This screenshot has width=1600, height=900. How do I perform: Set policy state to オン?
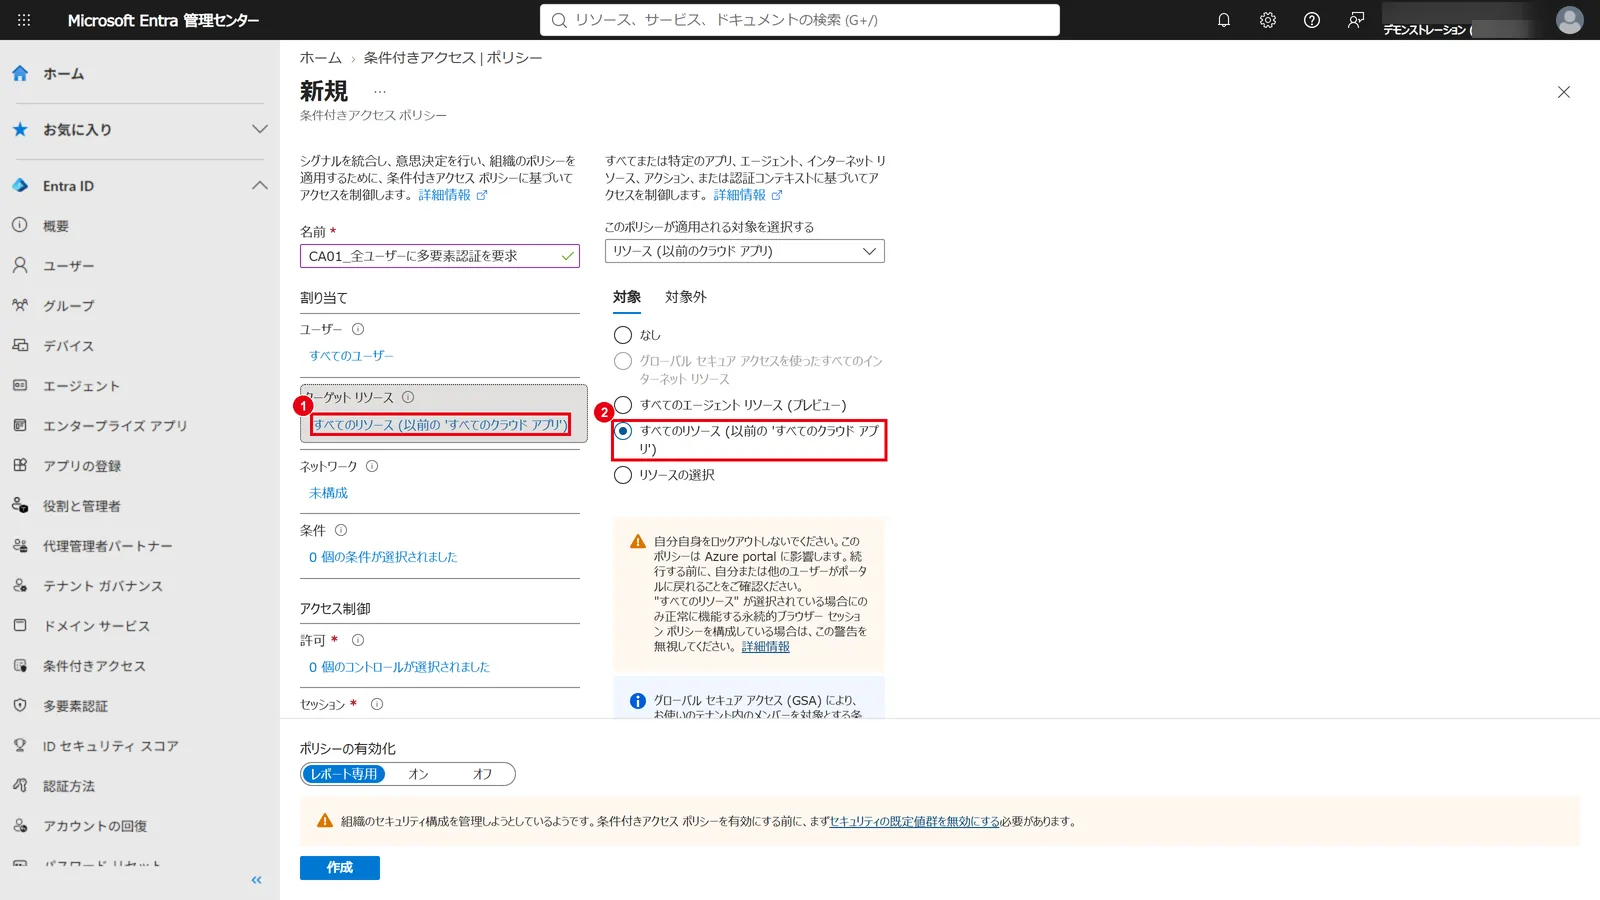click(x=418, y=774)
